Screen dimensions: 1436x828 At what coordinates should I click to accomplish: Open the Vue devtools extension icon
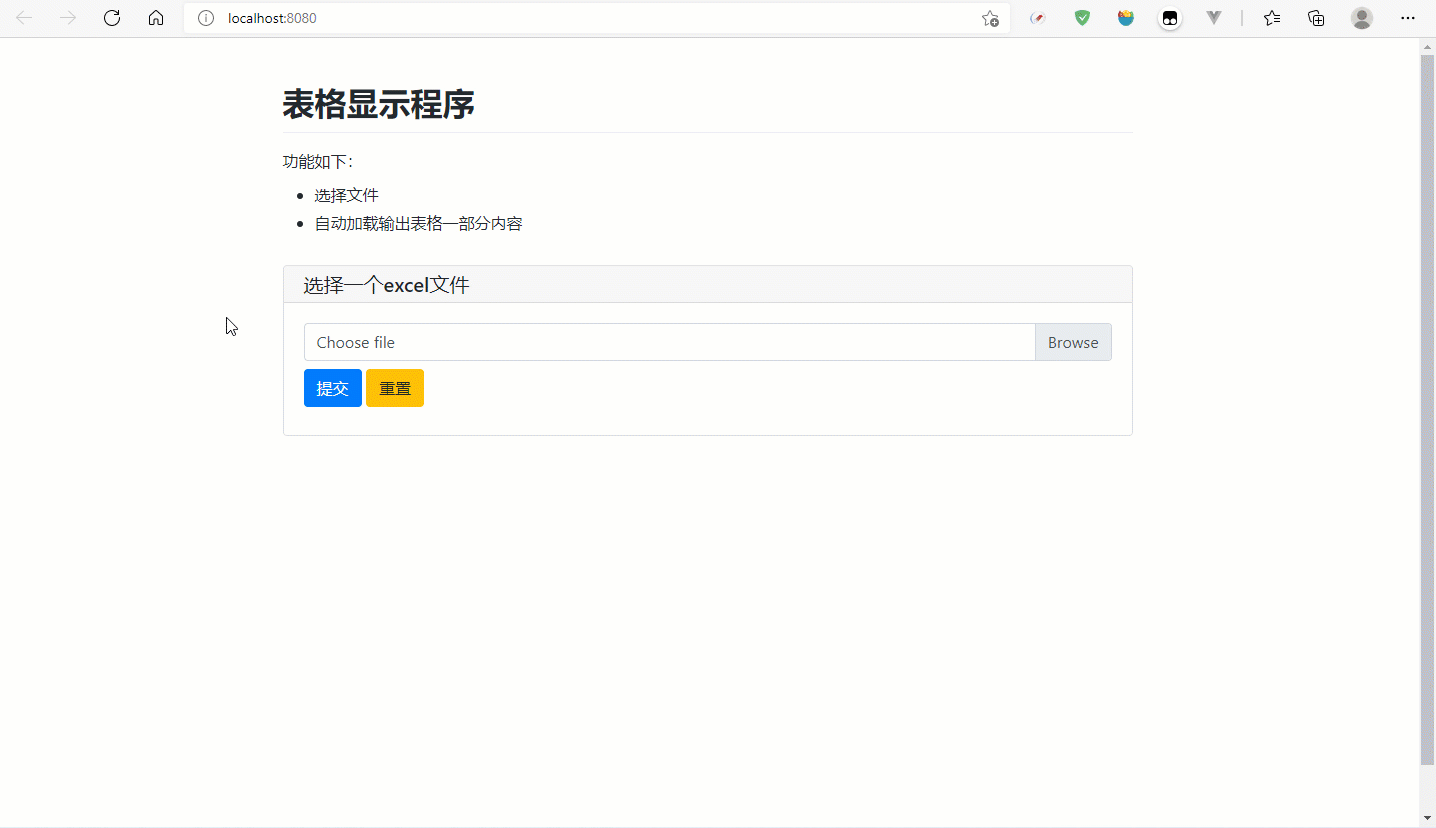1214,18
